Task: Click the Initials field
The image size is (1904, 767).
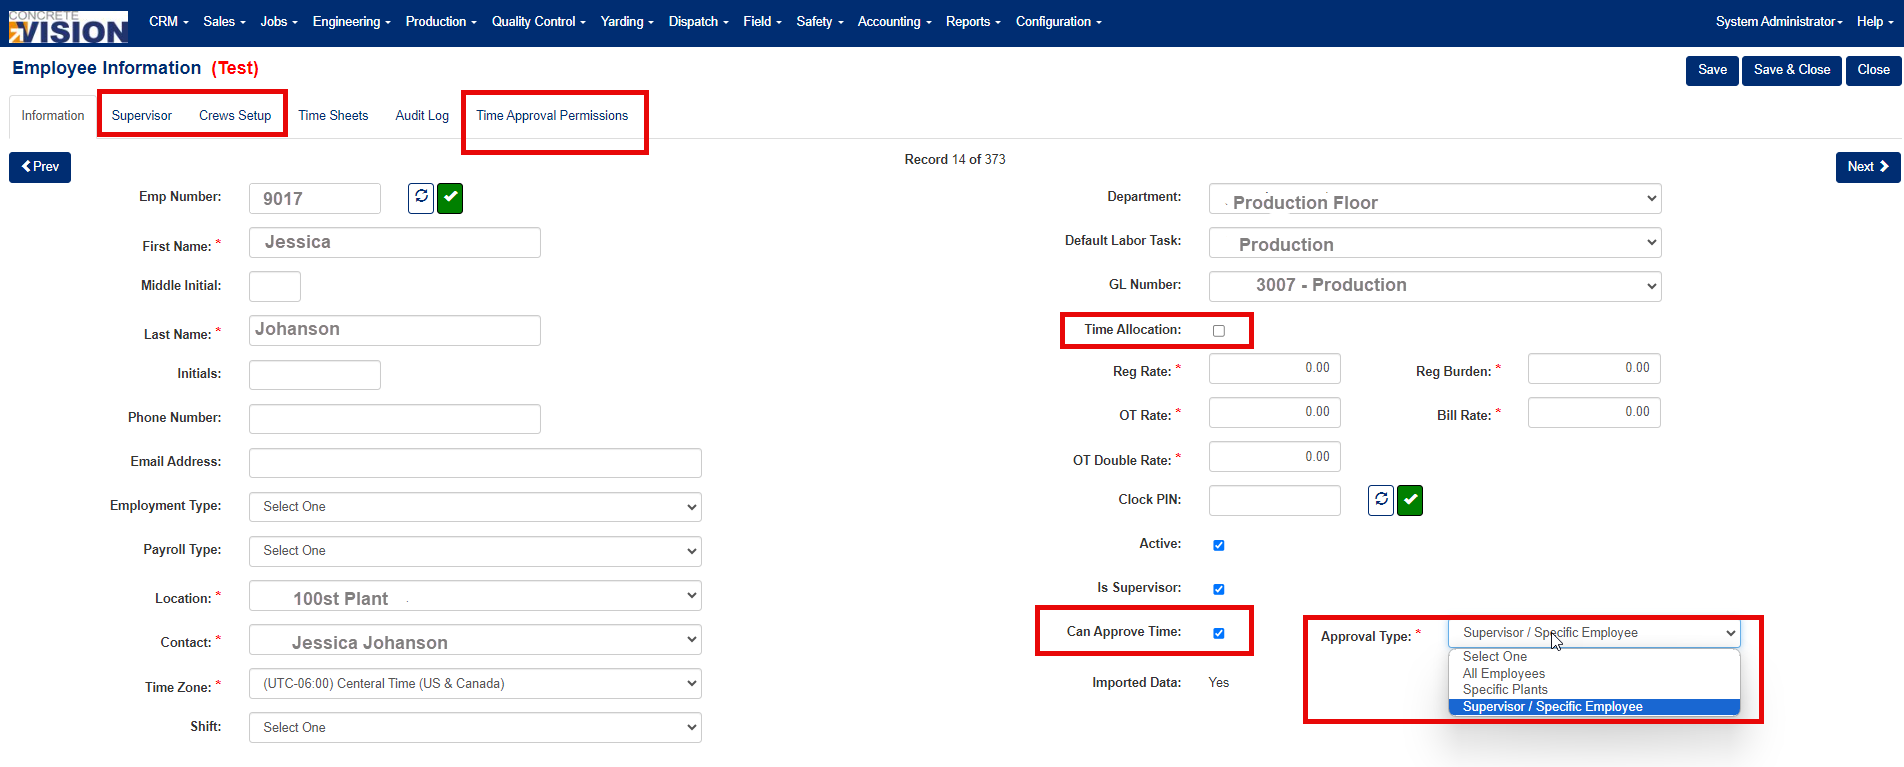Action: (x=315, y=375)
